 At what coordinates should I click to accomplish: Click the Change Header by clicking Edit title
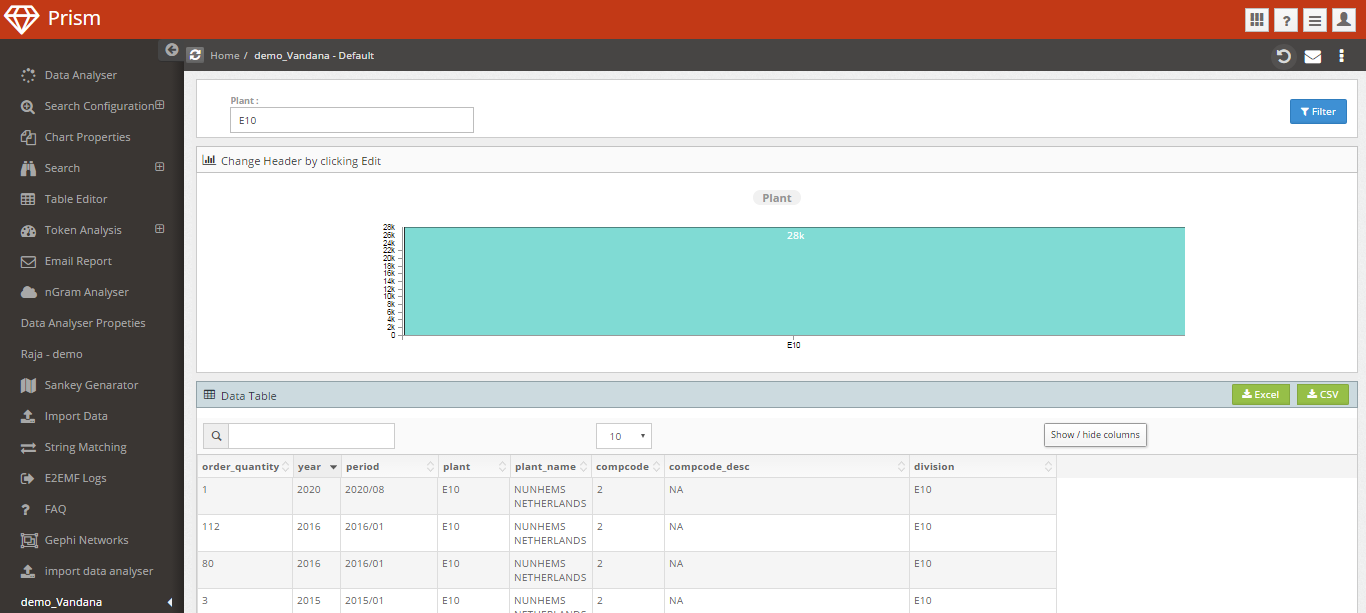tap(301, 160)
